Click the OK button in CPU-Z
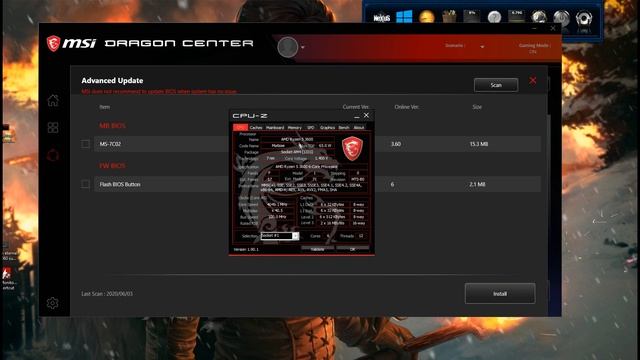 click(x=353, y=249)
